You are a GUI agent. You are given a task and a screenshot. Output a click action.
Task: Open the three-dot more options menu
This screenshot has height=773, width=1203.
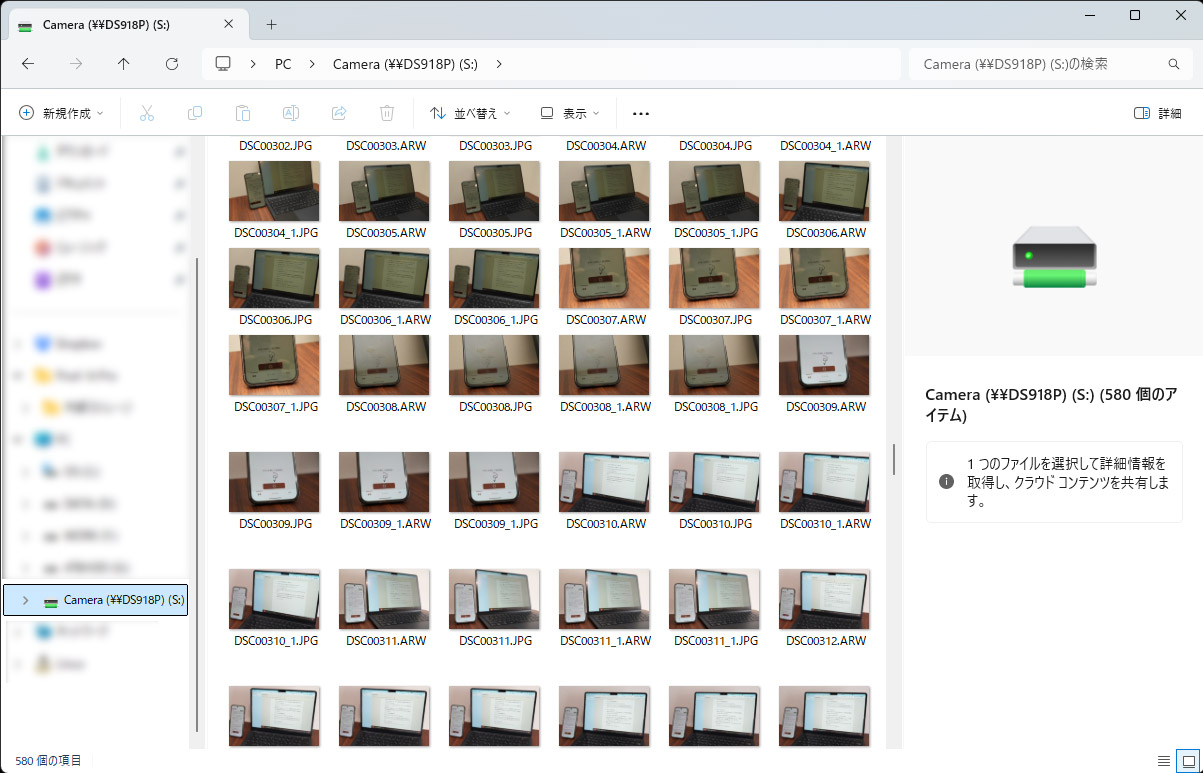641,113
